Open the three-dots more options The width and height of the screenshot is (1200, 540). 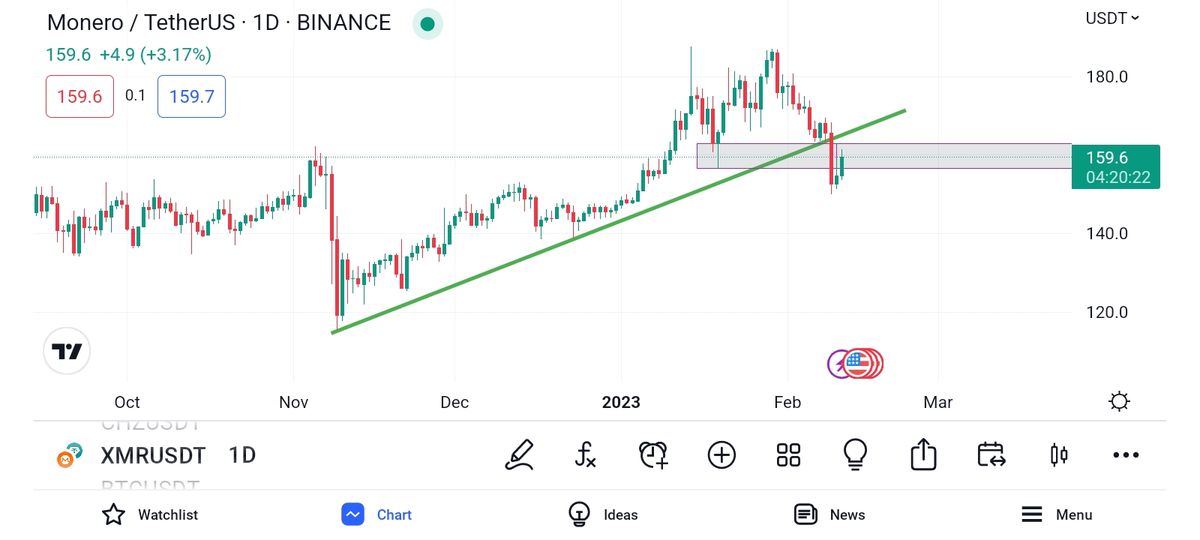coord(1125,455)
